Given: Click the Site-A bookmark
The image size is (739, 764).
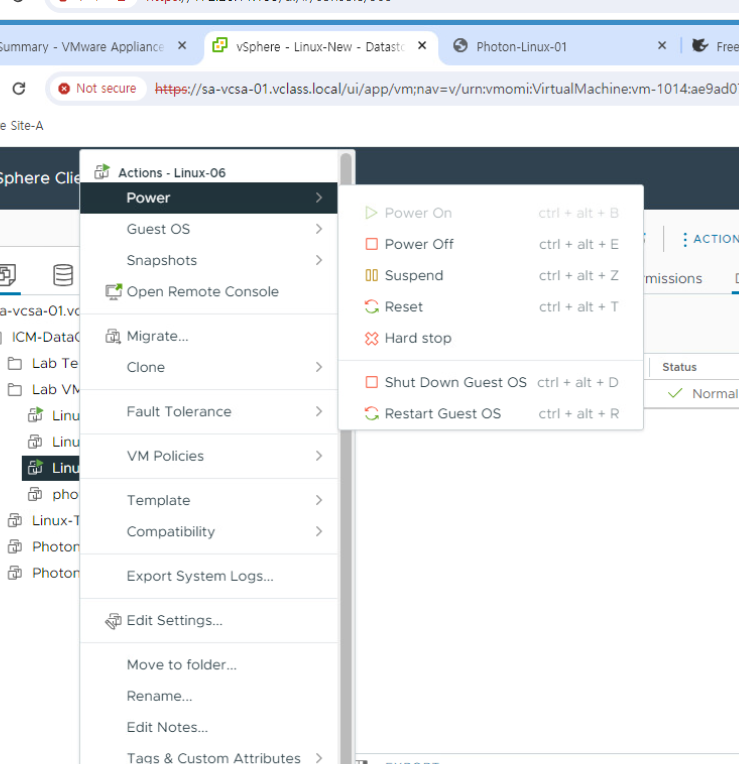Looking at the screenshot, I should tap(22, 126).
